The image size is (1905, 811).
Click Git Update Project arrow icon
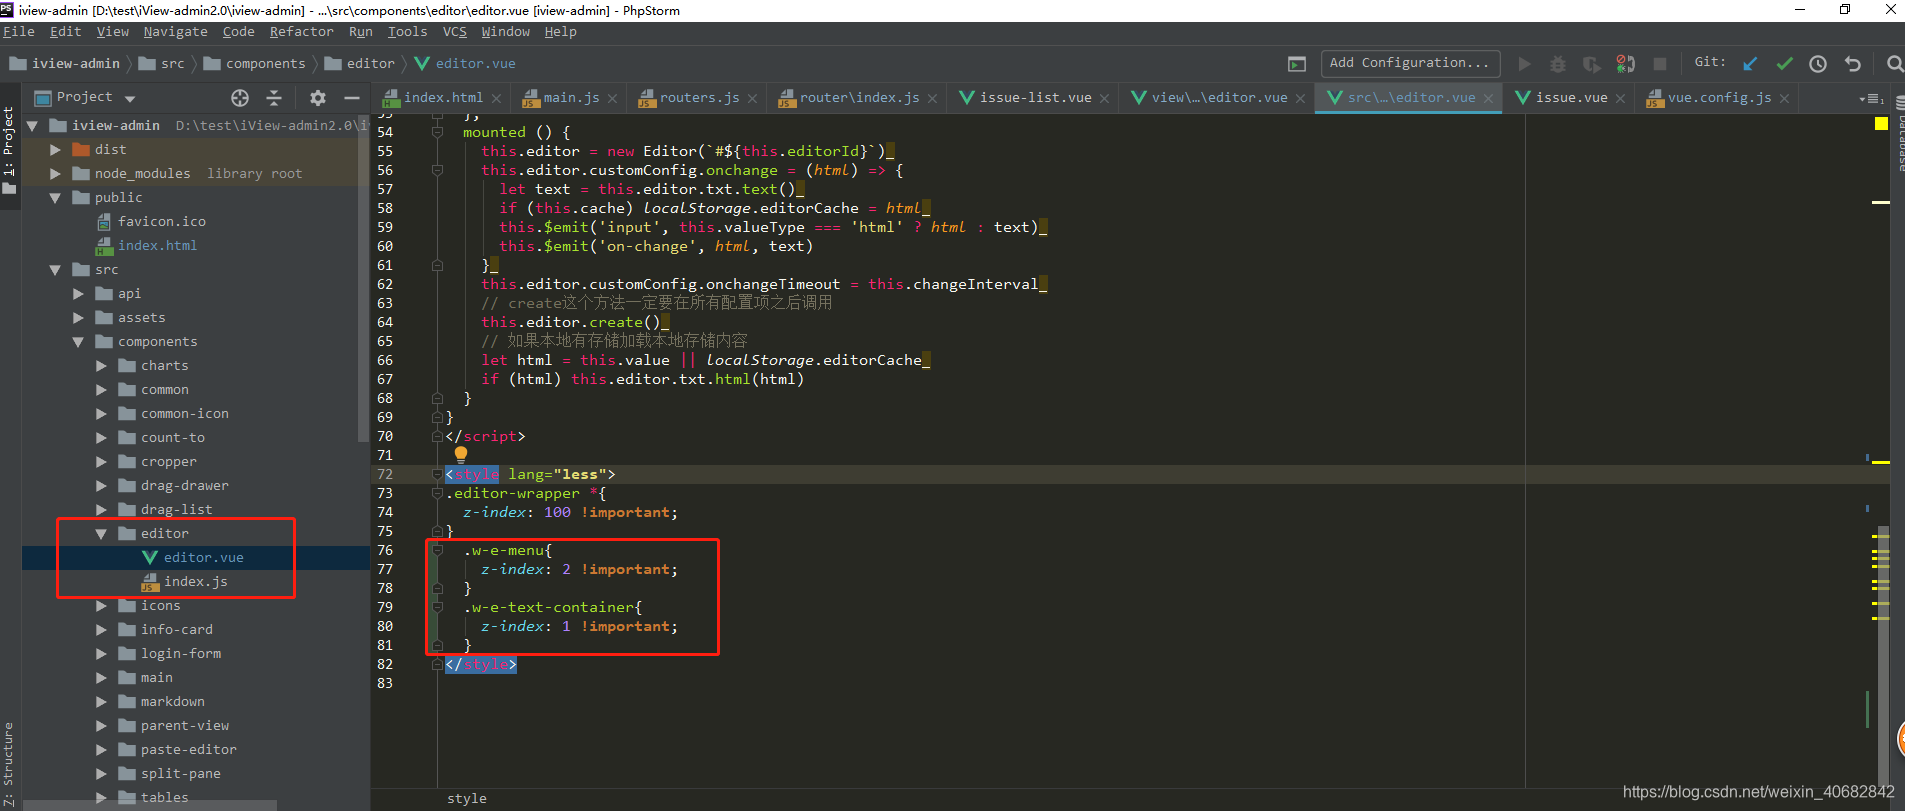coord(1750,64)
